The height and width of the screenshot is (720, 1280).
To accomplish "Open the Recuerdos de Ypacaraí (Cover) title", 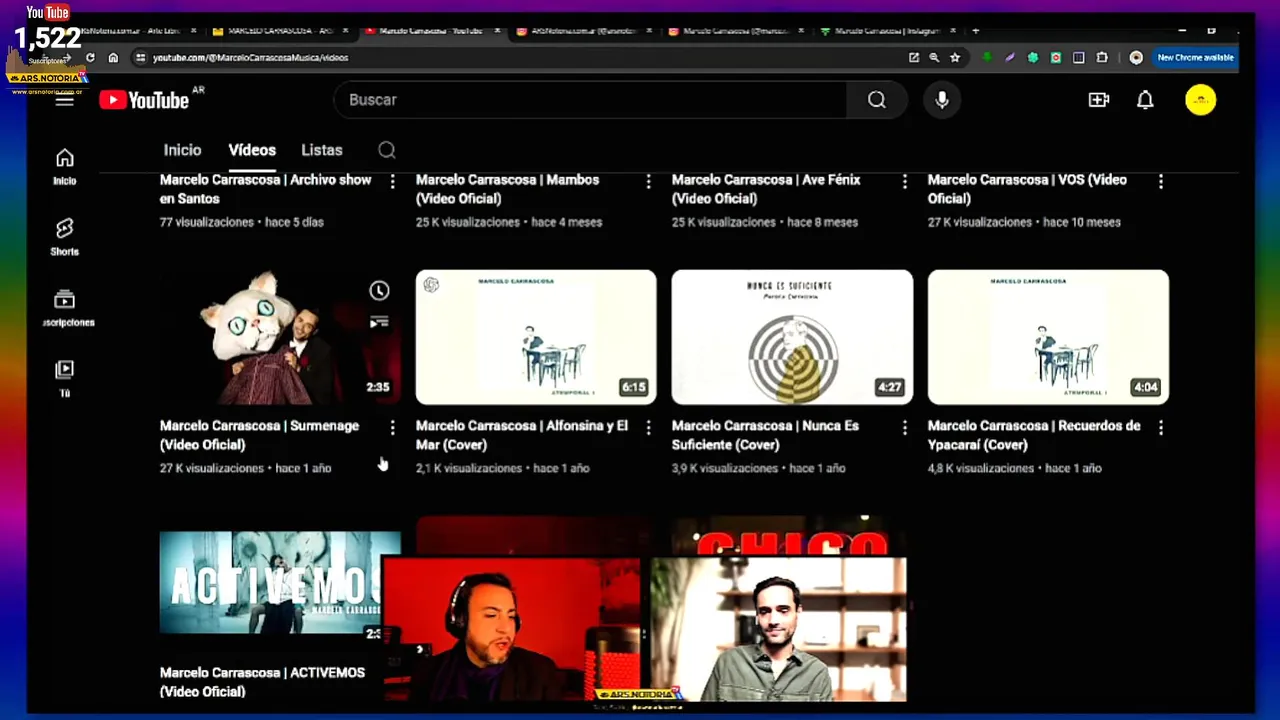I will click(x=1034, y=435).
